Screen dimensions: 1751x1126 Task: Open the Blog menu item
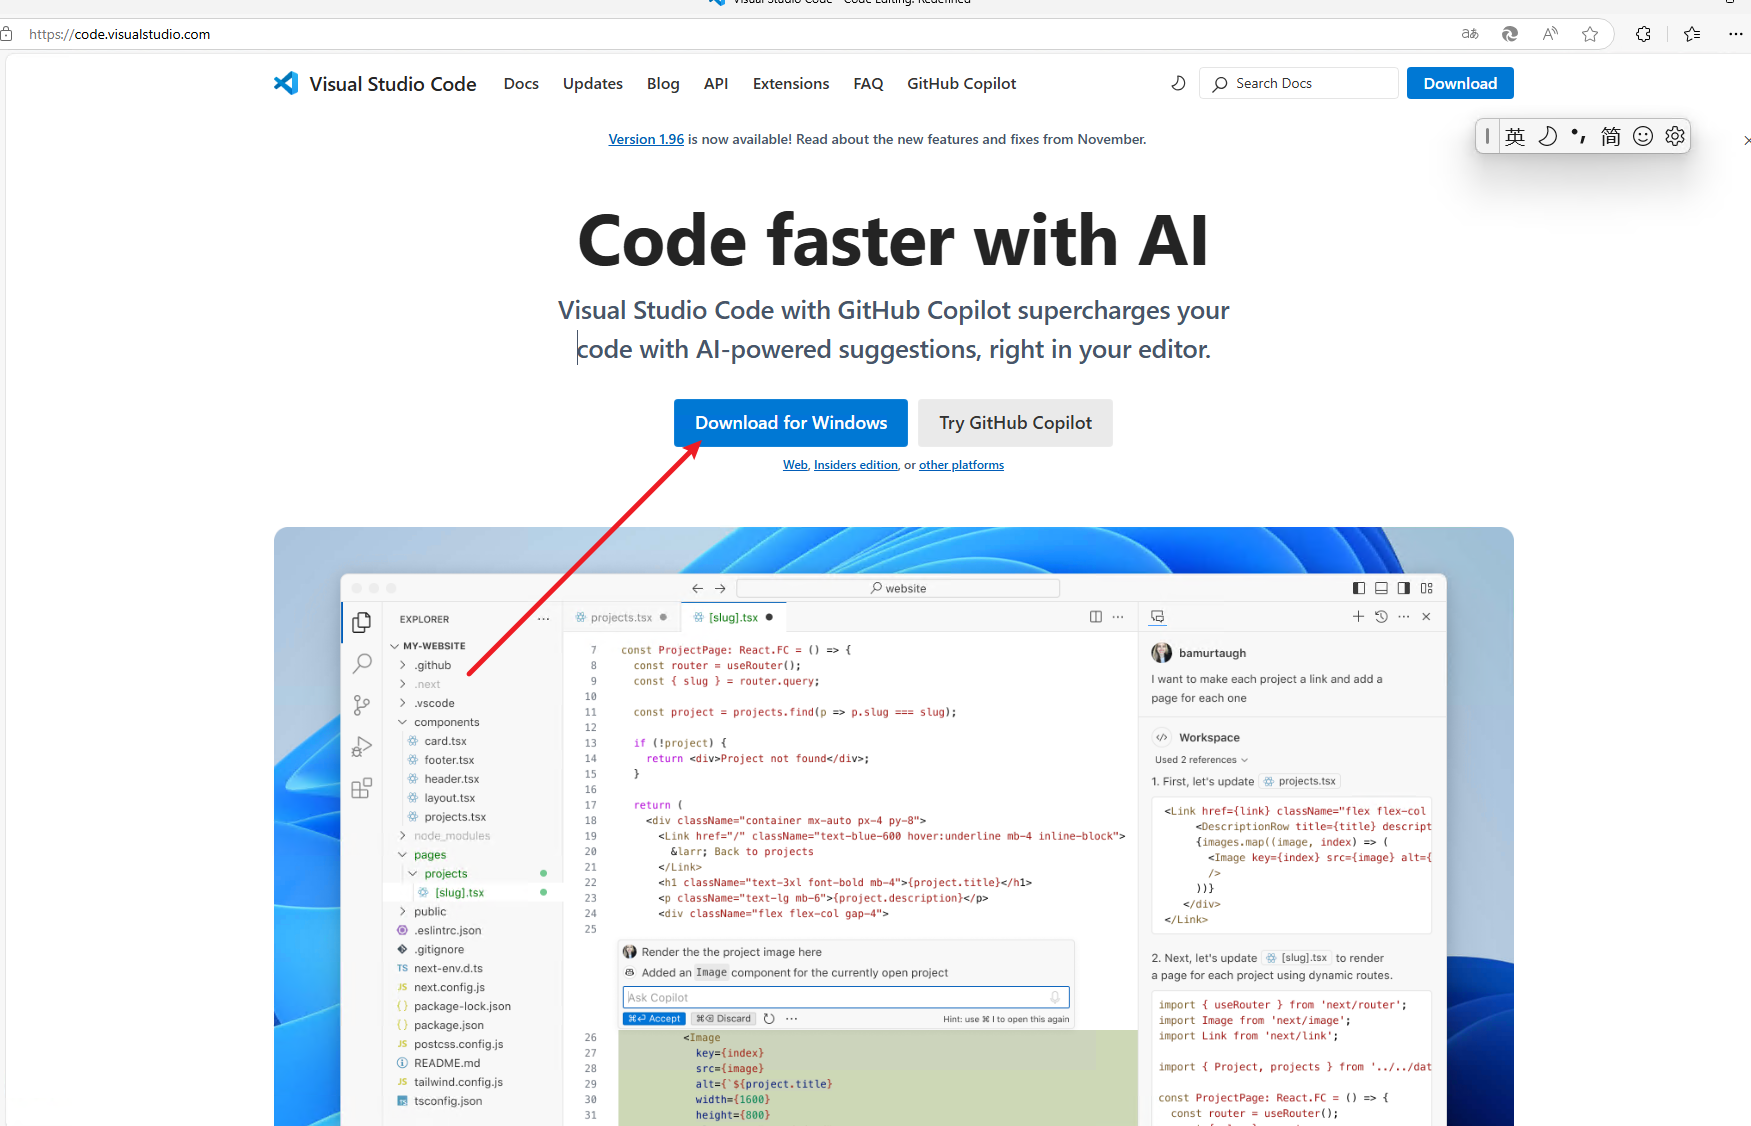point(663,84)
